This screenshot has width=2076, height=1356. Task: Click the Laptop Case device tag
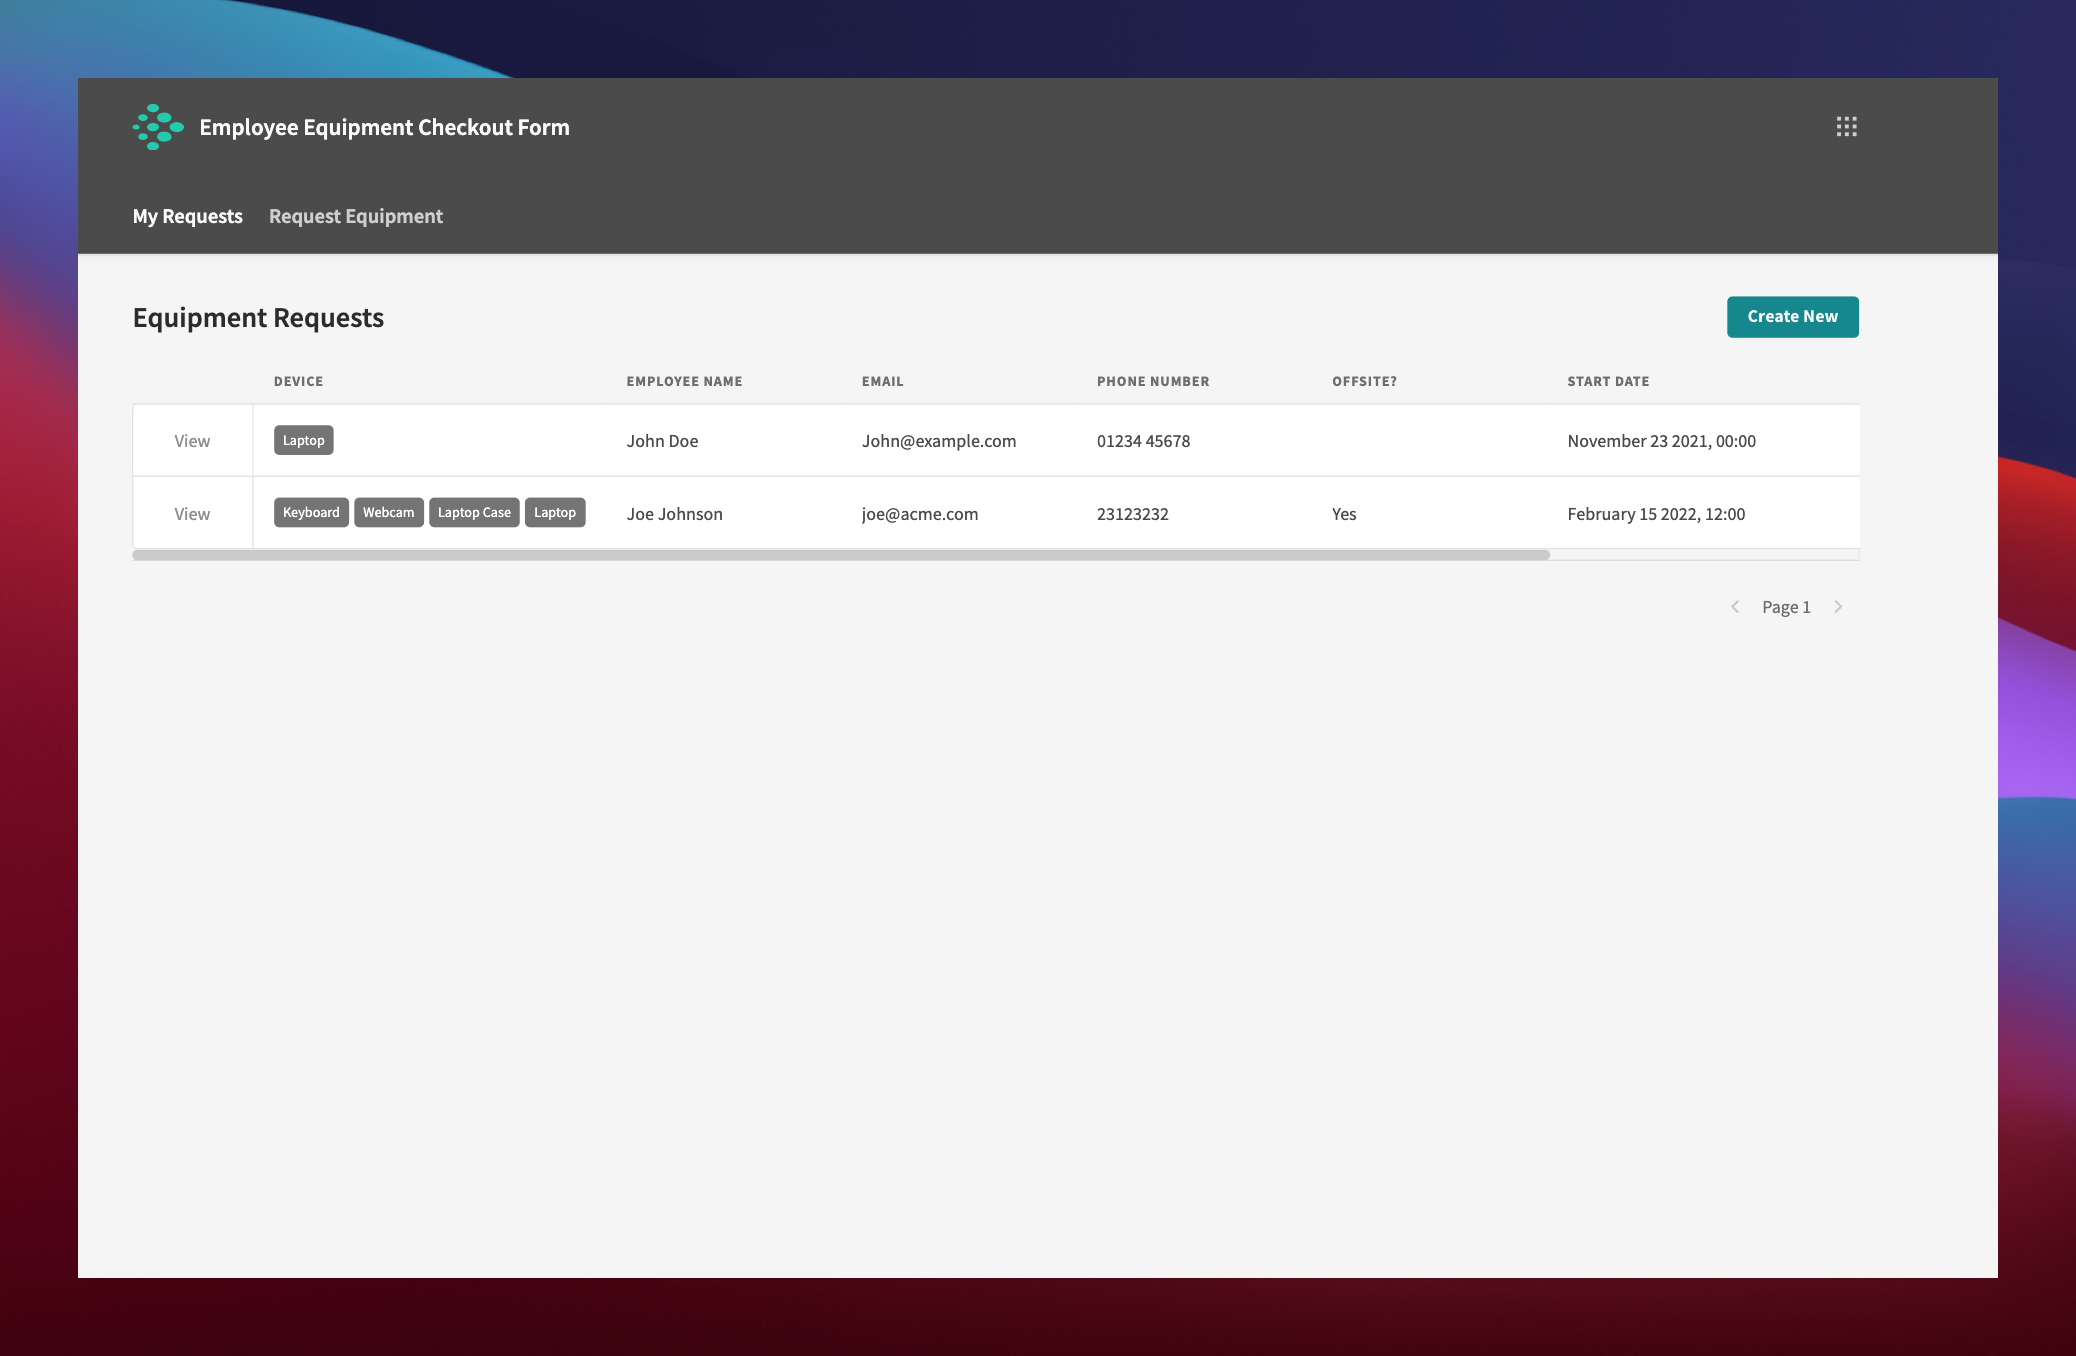[x=474, y=512]
